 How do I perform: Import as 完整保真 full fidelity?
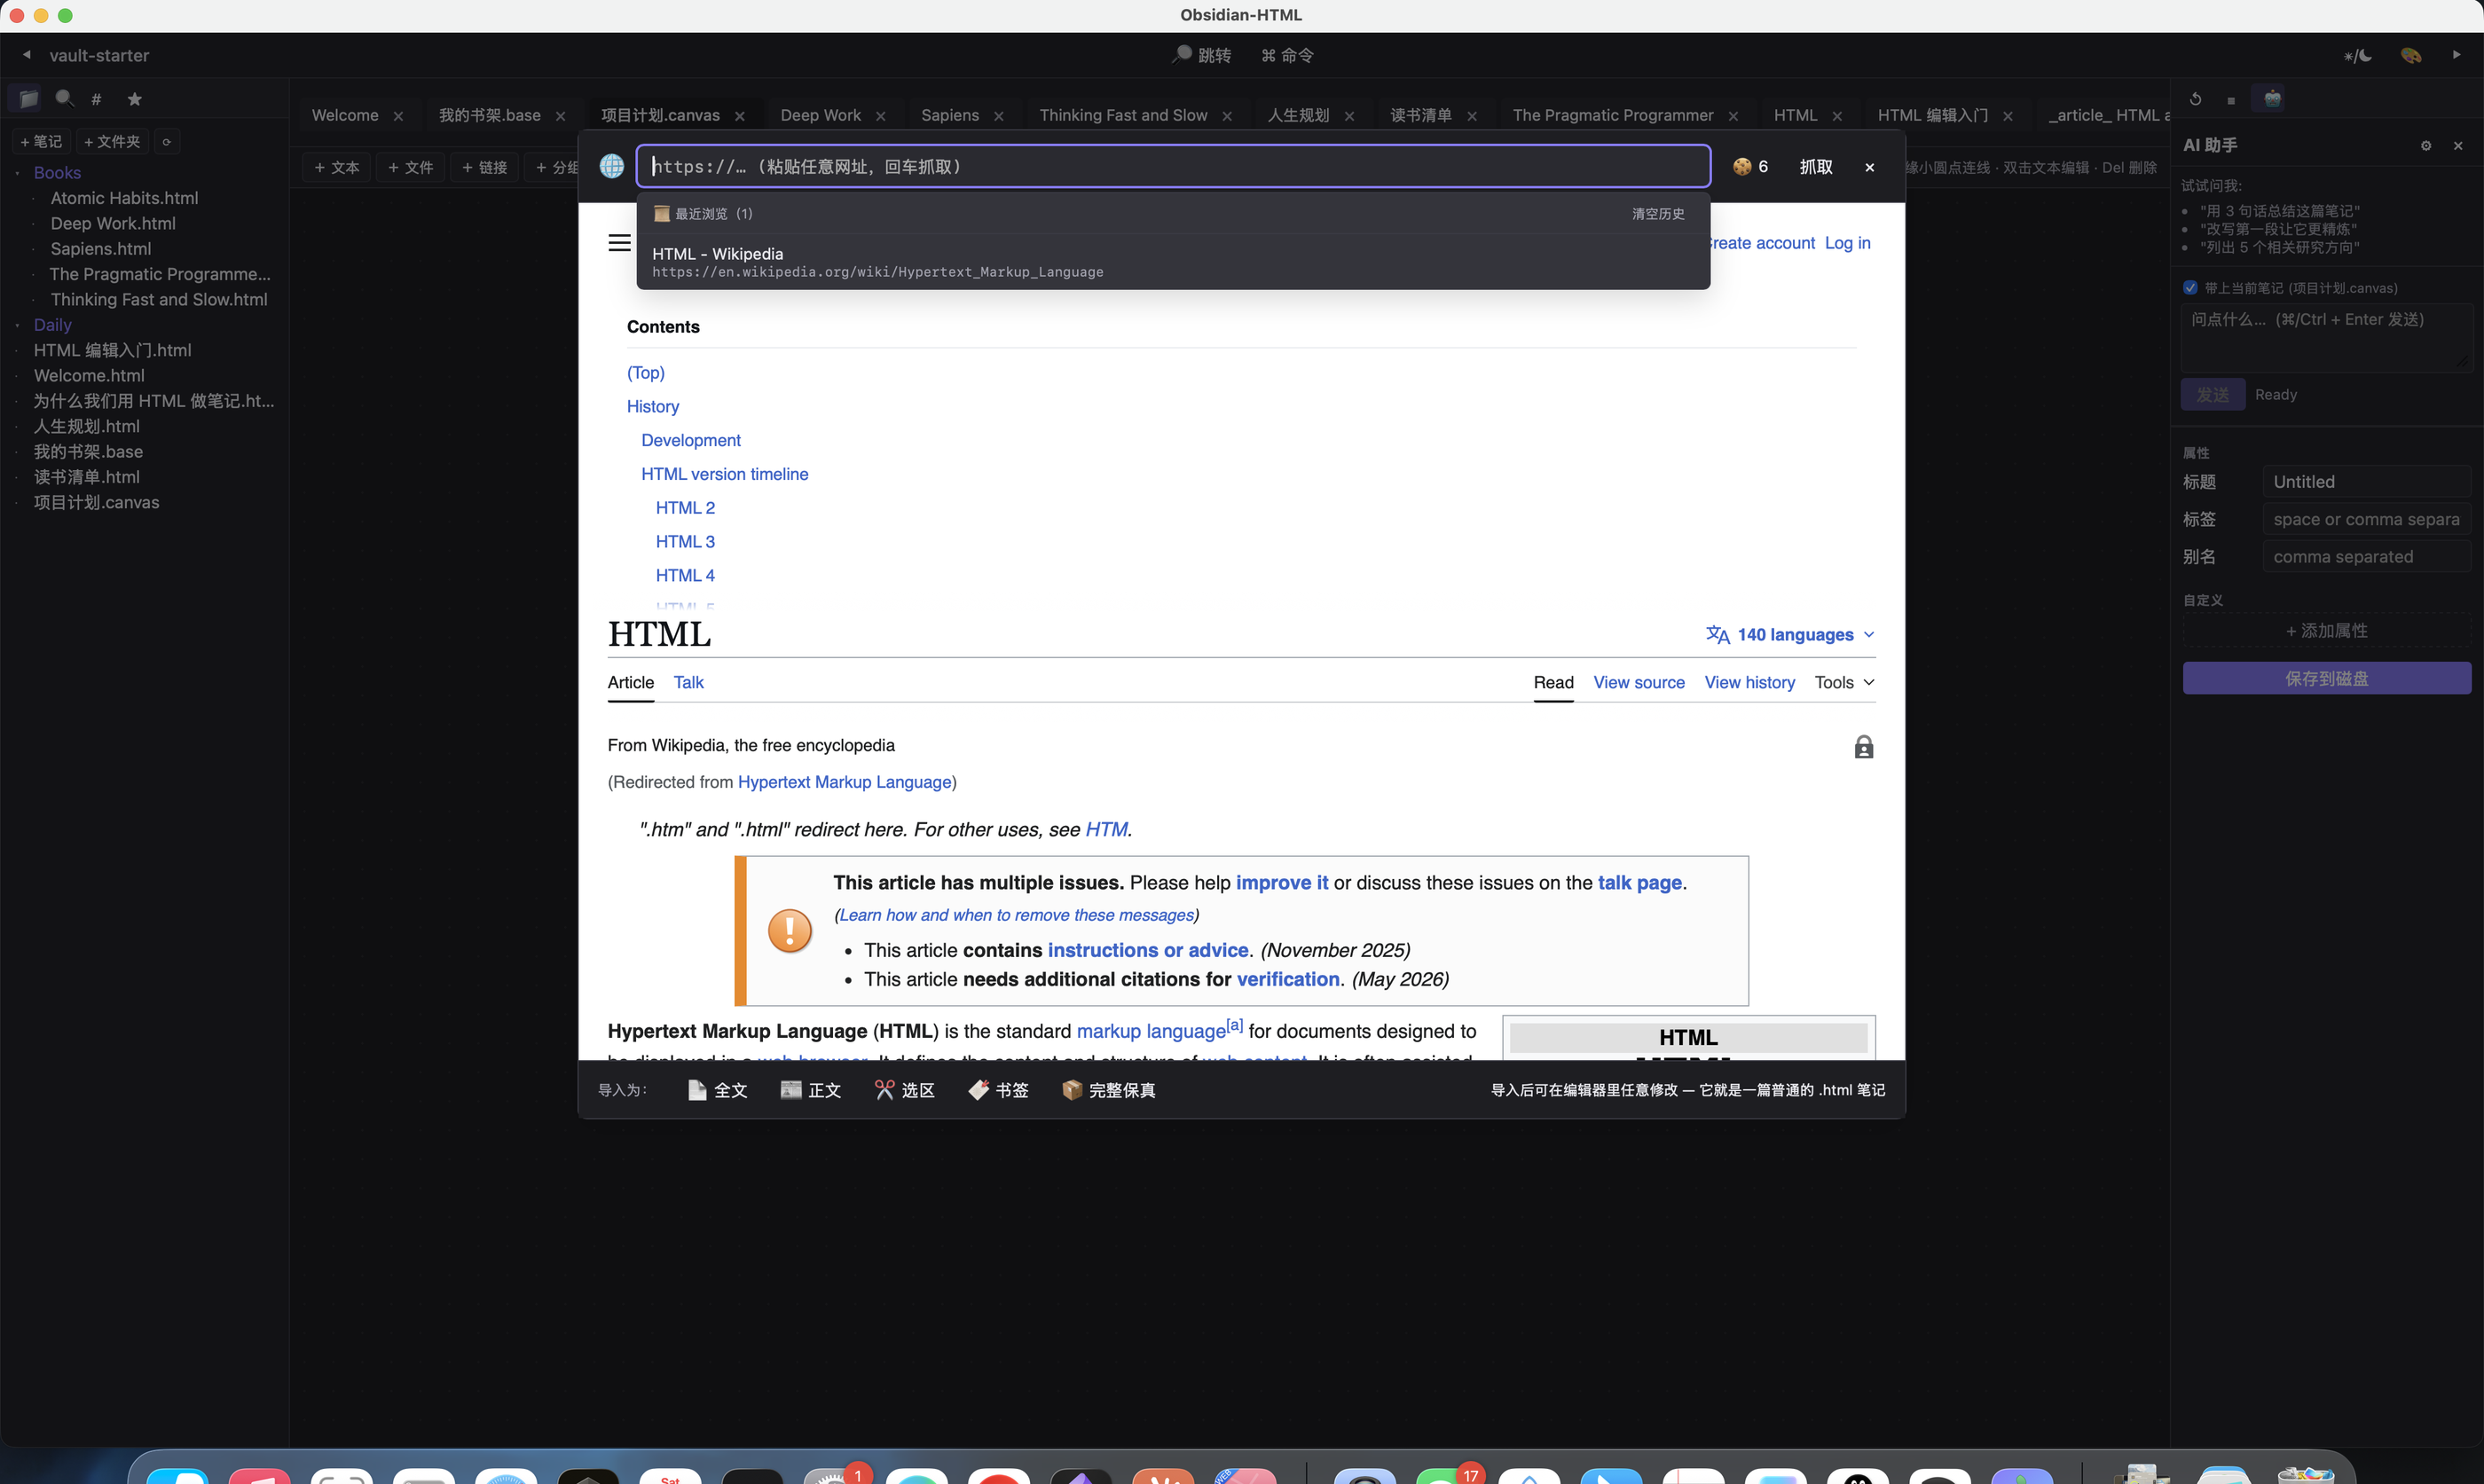point(1109,1090)
